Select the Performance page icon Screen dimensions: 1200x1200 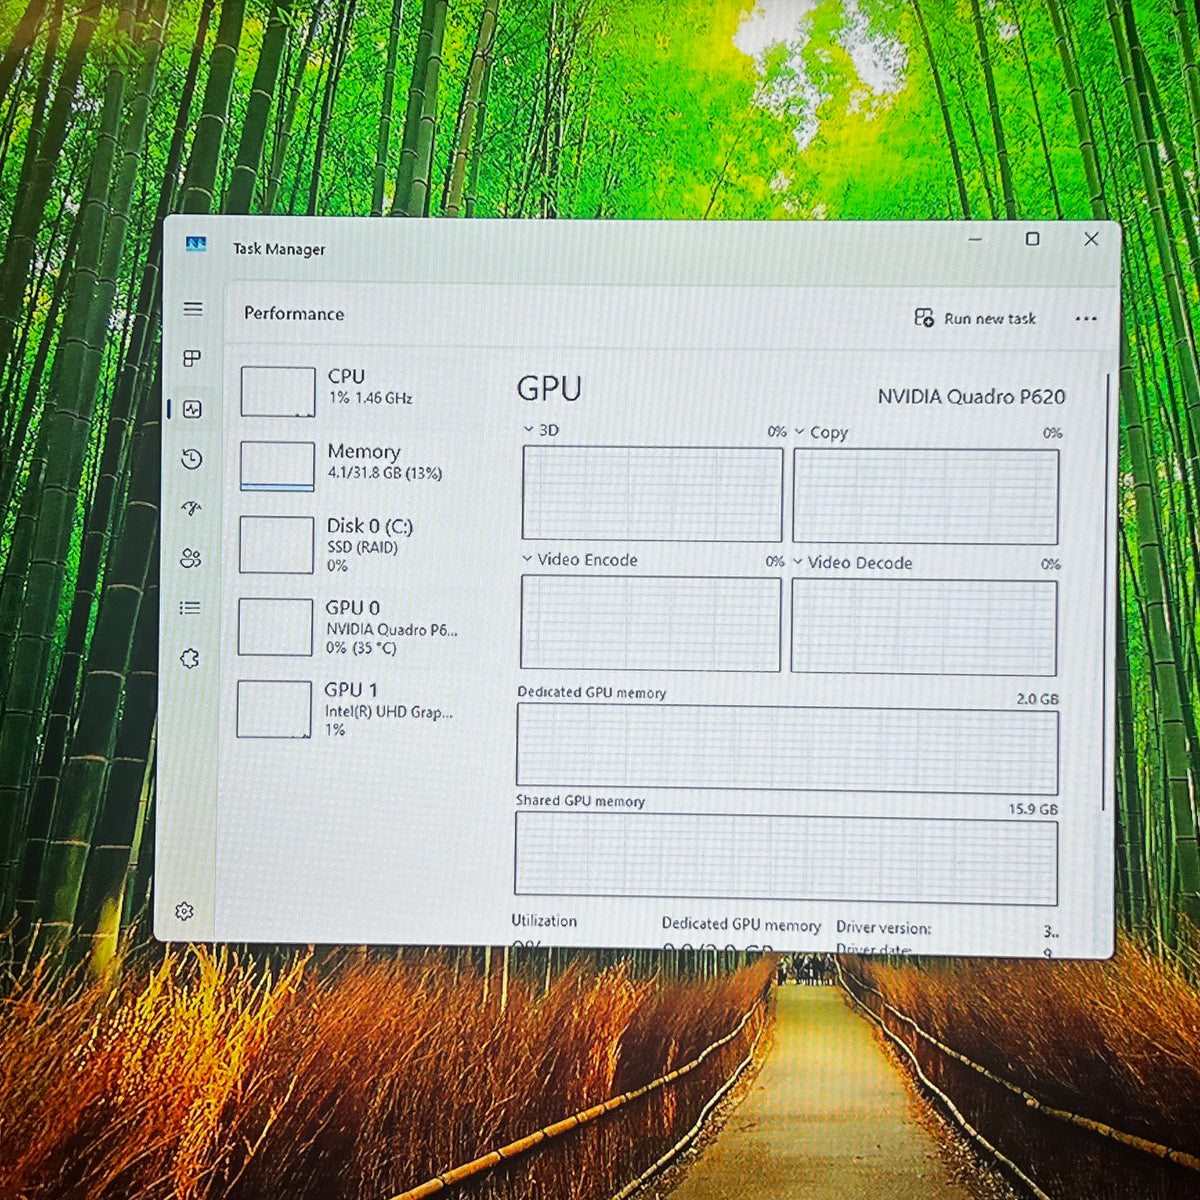click(192, 409)
